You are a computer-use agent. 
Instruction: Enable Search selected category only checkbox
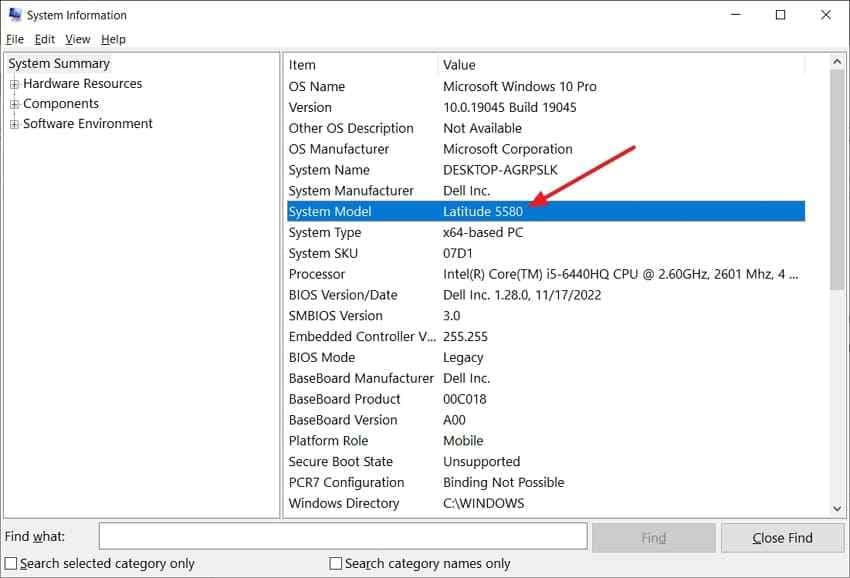pyautogui.click(x=10, y=563)
